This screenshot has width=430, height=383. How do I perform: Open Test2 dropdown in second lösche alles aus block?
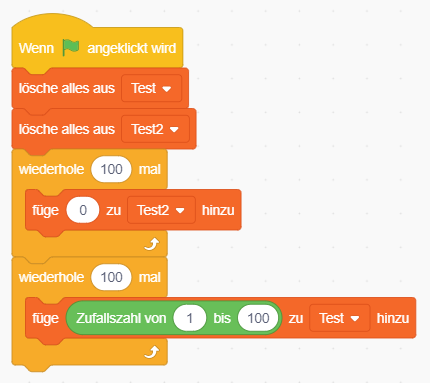155,129
